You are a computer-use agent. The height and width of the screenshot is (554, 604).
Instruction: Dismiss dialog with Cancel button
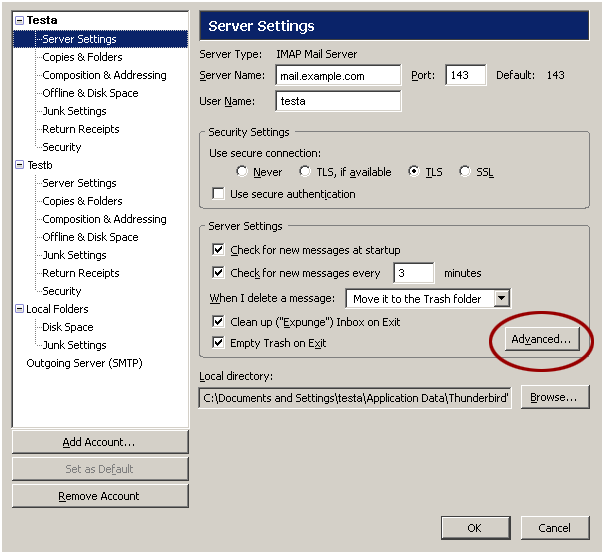tap(555, 528)
